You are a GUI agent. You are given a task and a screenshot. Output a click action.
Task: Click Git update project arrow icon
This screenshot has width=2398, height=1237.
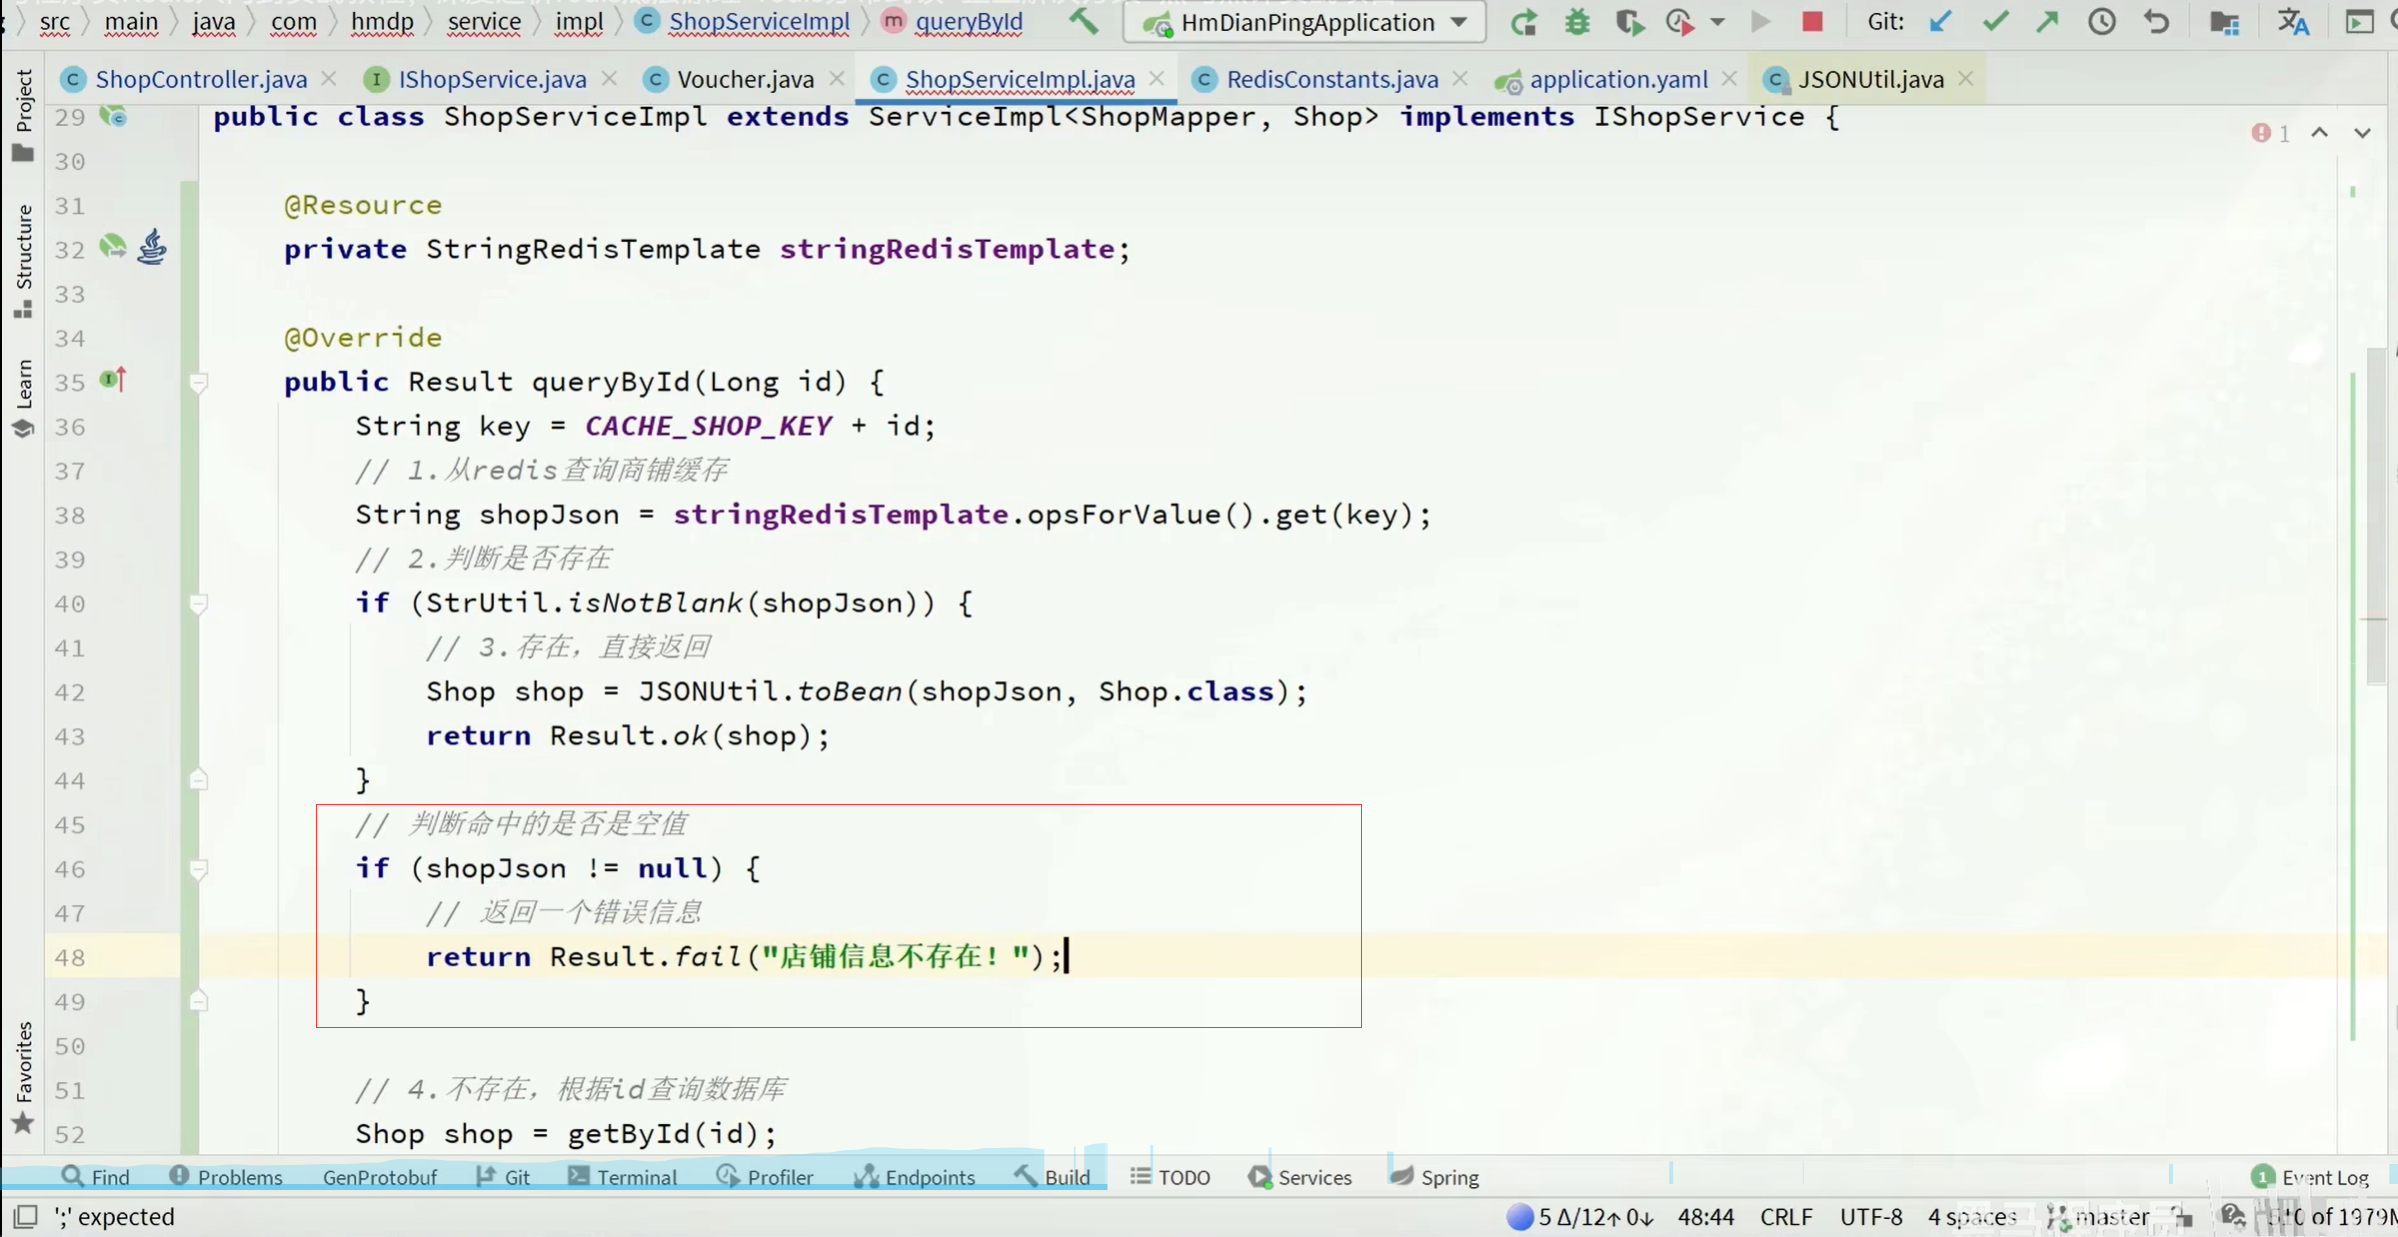click(x=1941, y=21)
